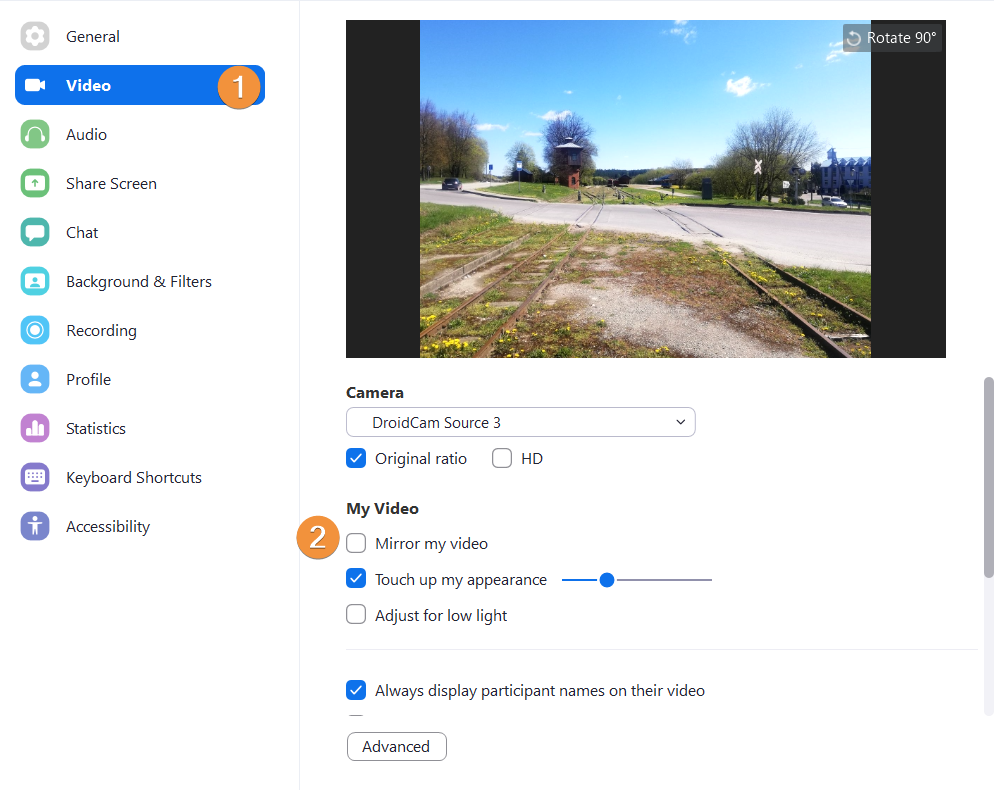The image size is (994, 790).
Task: Uncheck Always display participant names
Action: 356,690
